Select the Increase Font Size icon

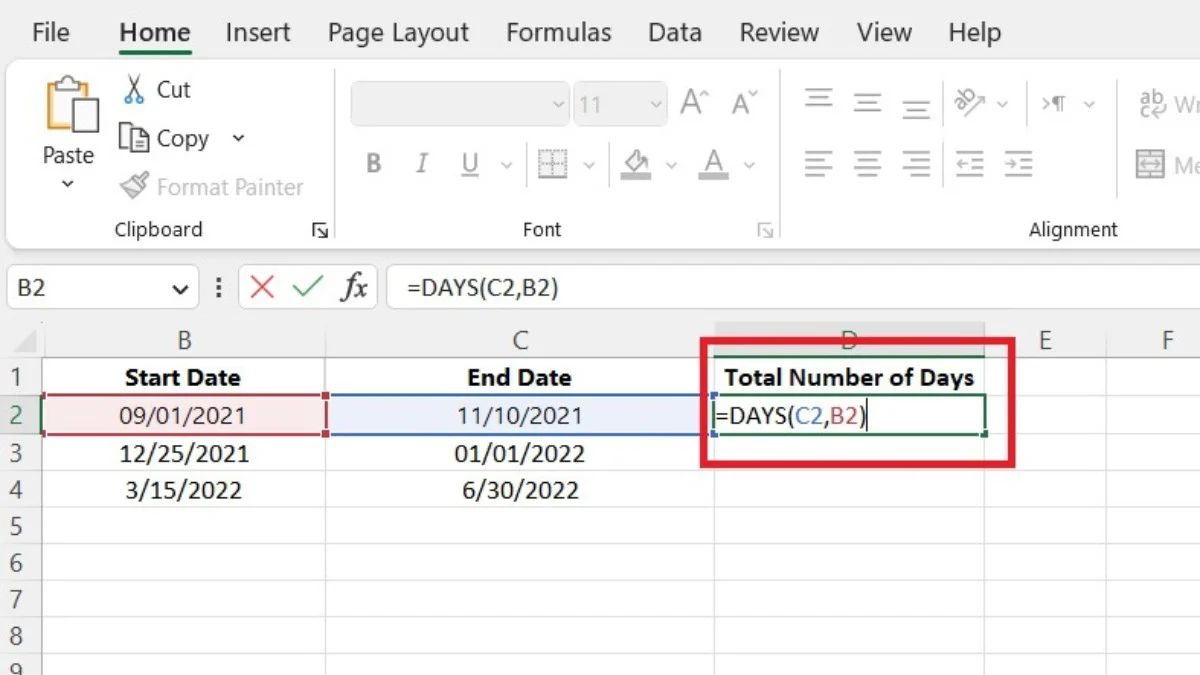(692, 101)
